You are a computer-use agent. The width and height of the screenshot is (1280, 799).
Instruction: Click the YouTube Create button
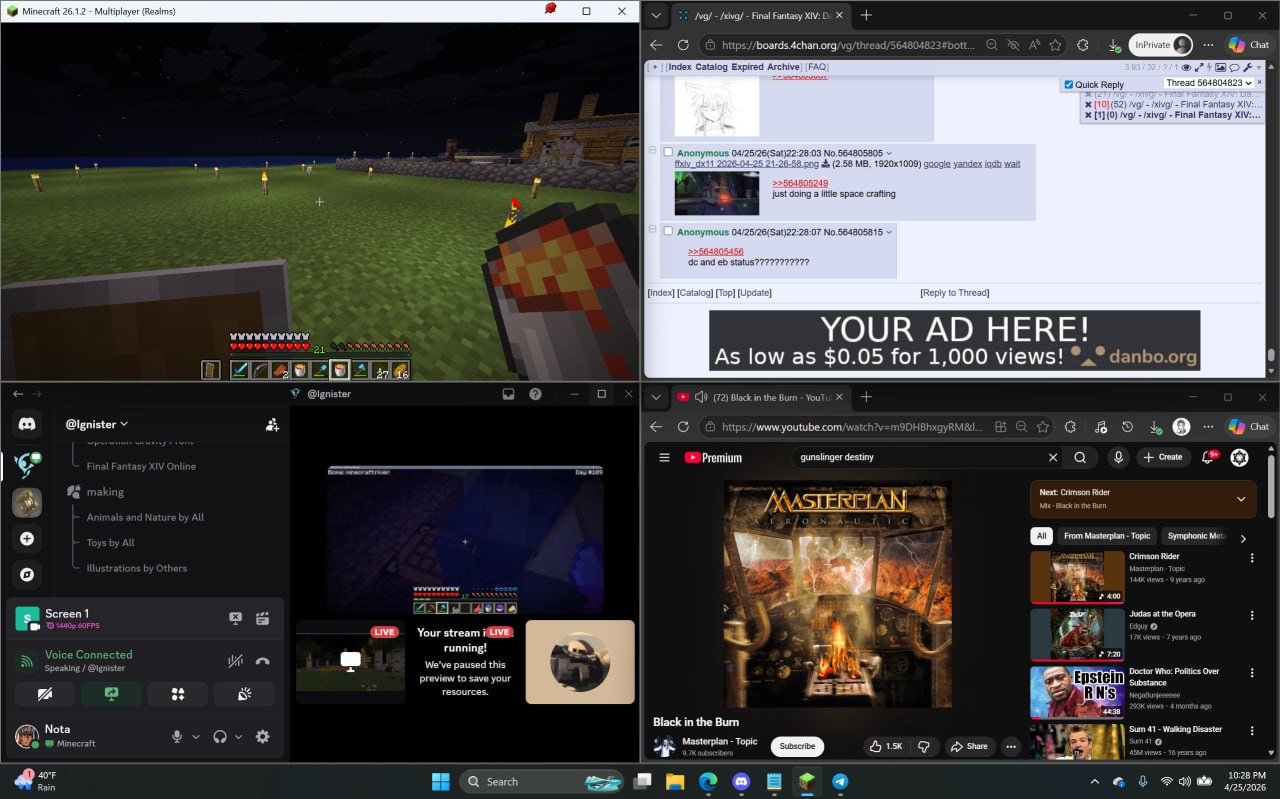coord(1163,457)
